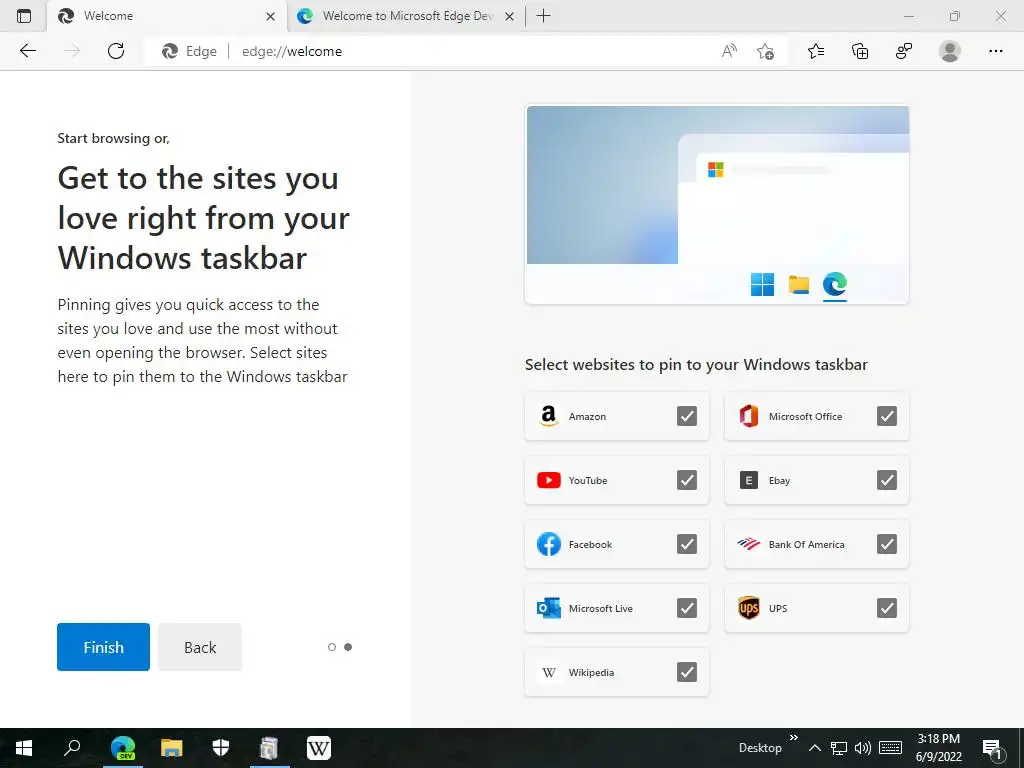The height and width of the screenshot is (768, 1024).
Task: Click the Bank Of America logo icon
Action: click(748, 544)
